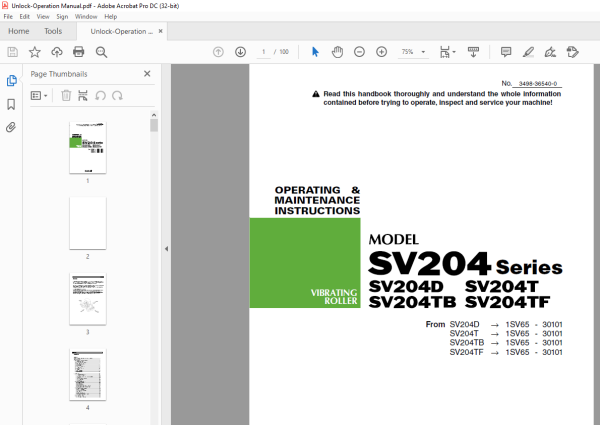This screenshot has width=600, height=425.
Task: Select page 3 thumbnail
Action: [x=88, y=299]
